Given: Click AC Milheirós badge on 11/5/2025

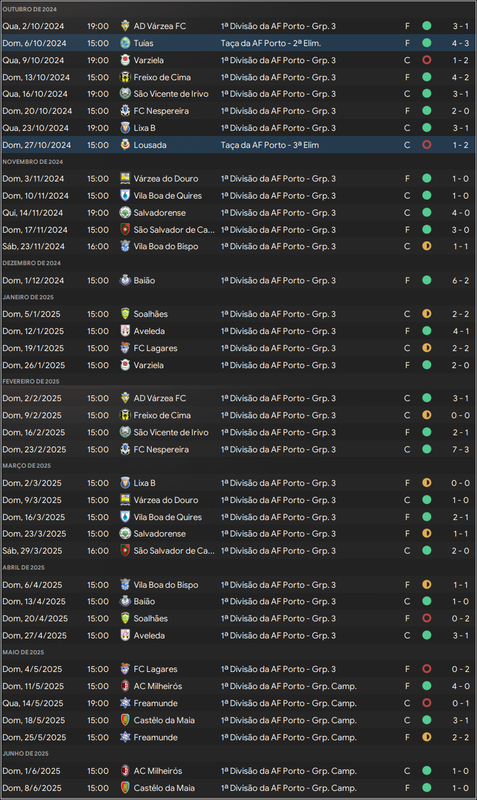Looking at the screenshot, I should 125,686.
